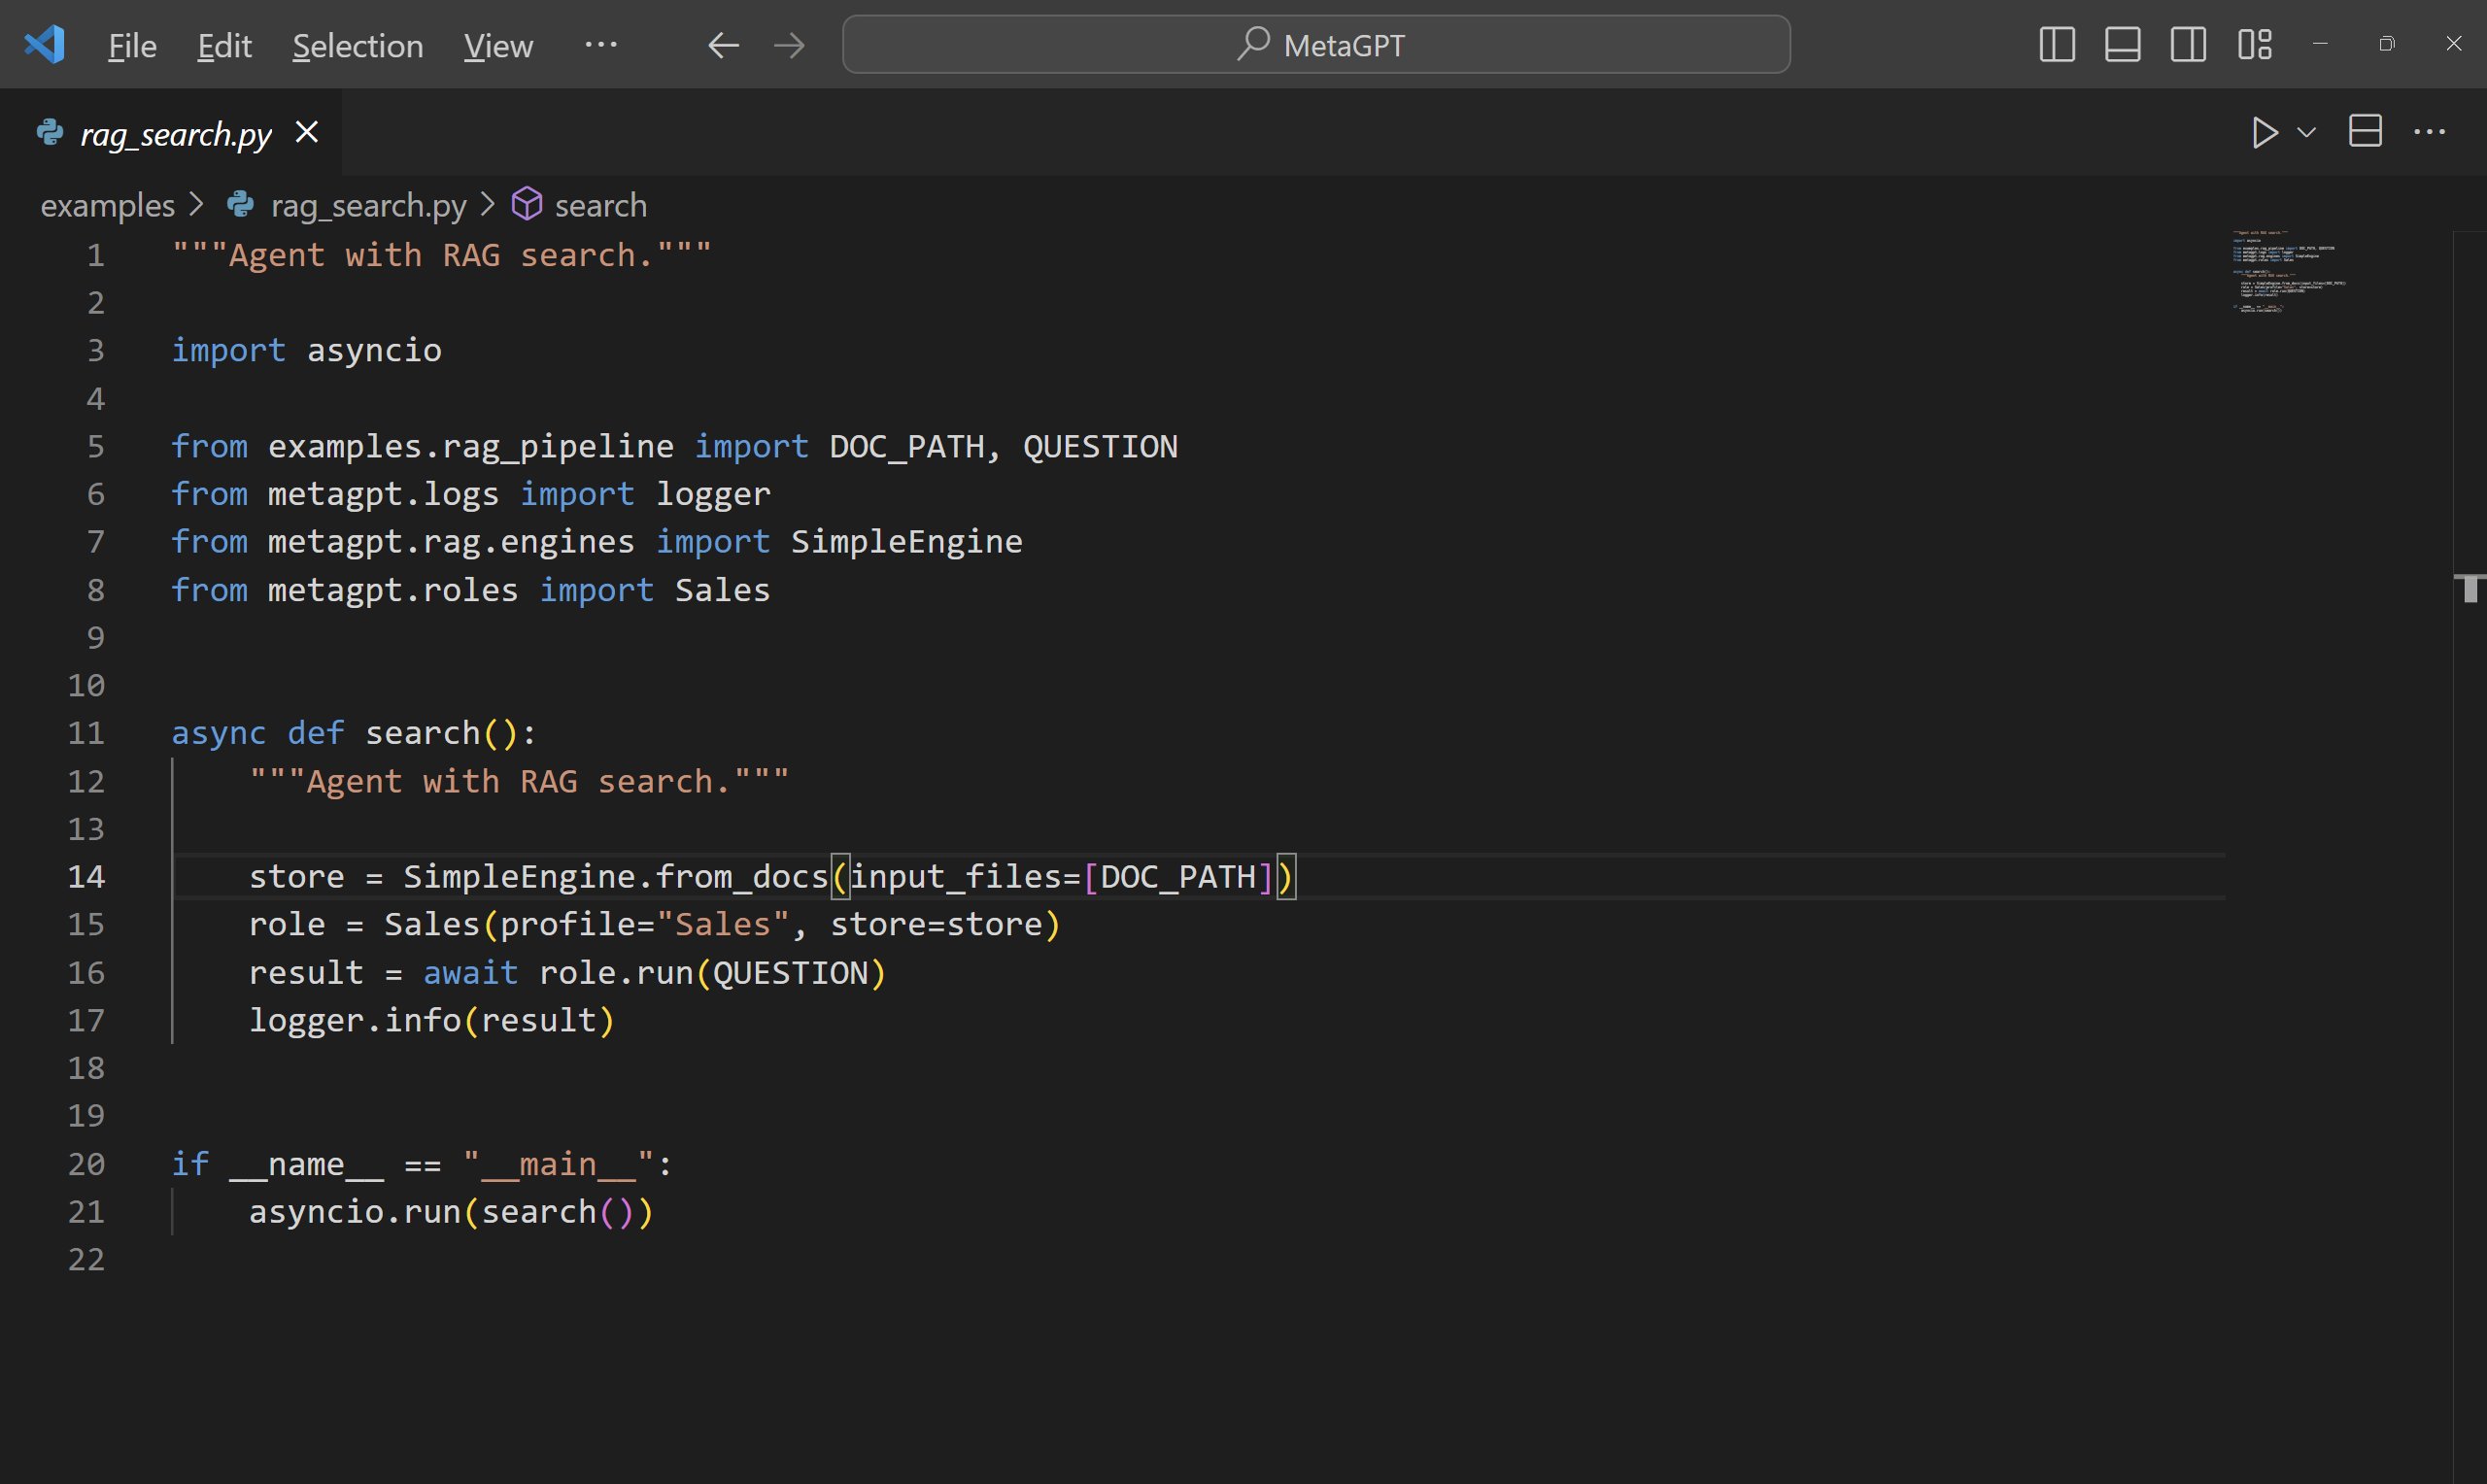This screenshot has height=1484, width=2487.
Task: Click the Python icon on the rag_search.py tab
Action: click(51, 132)
